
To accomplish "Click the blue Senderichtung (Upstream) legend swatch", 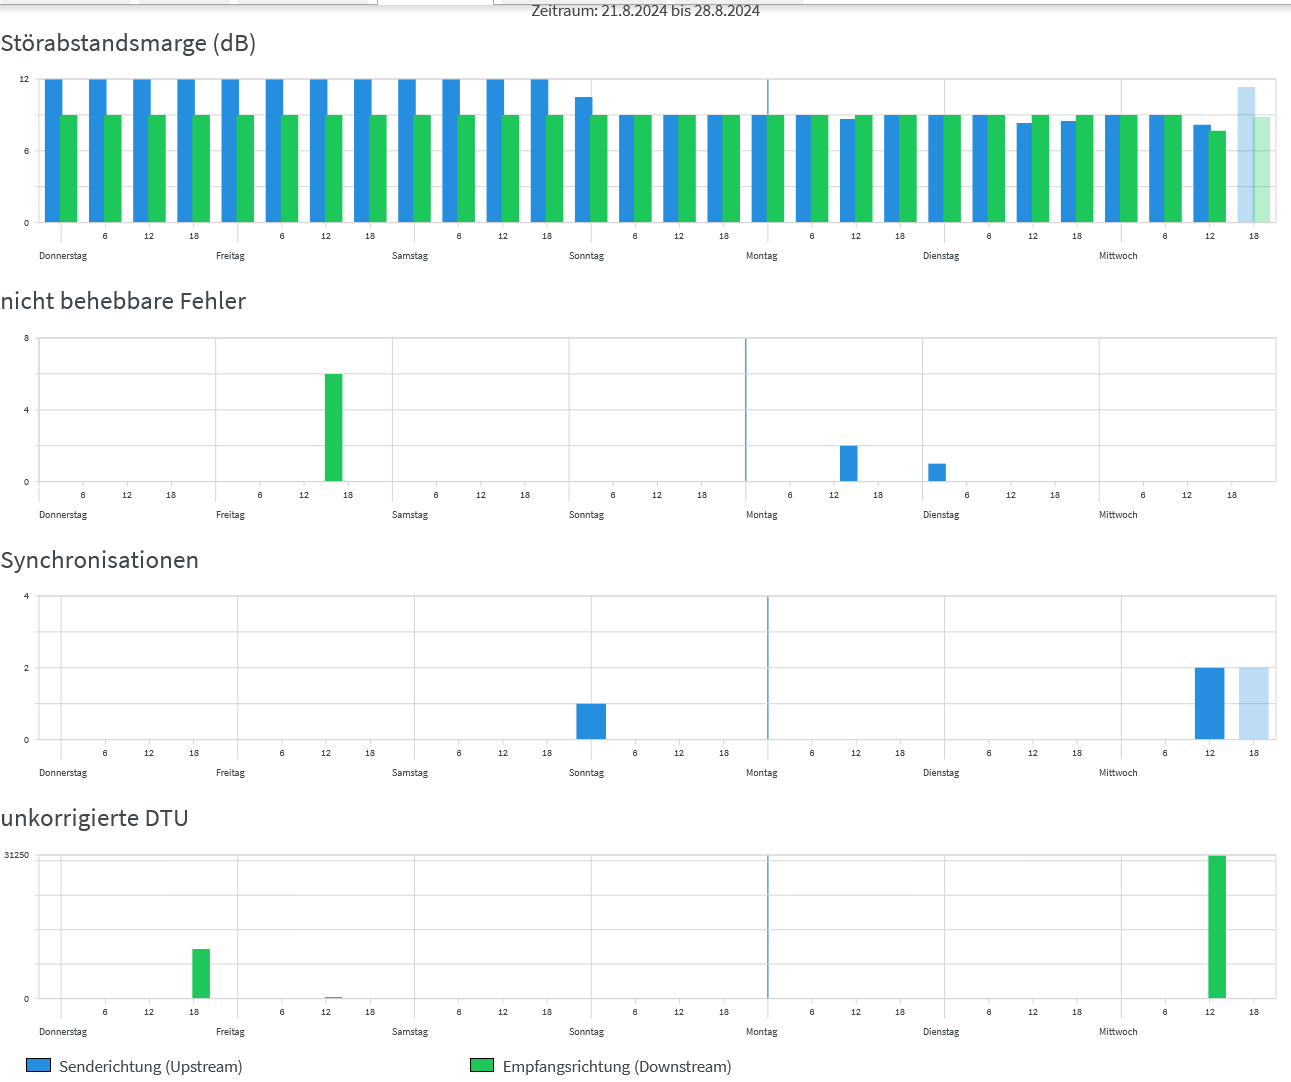I will point(38,1066).
